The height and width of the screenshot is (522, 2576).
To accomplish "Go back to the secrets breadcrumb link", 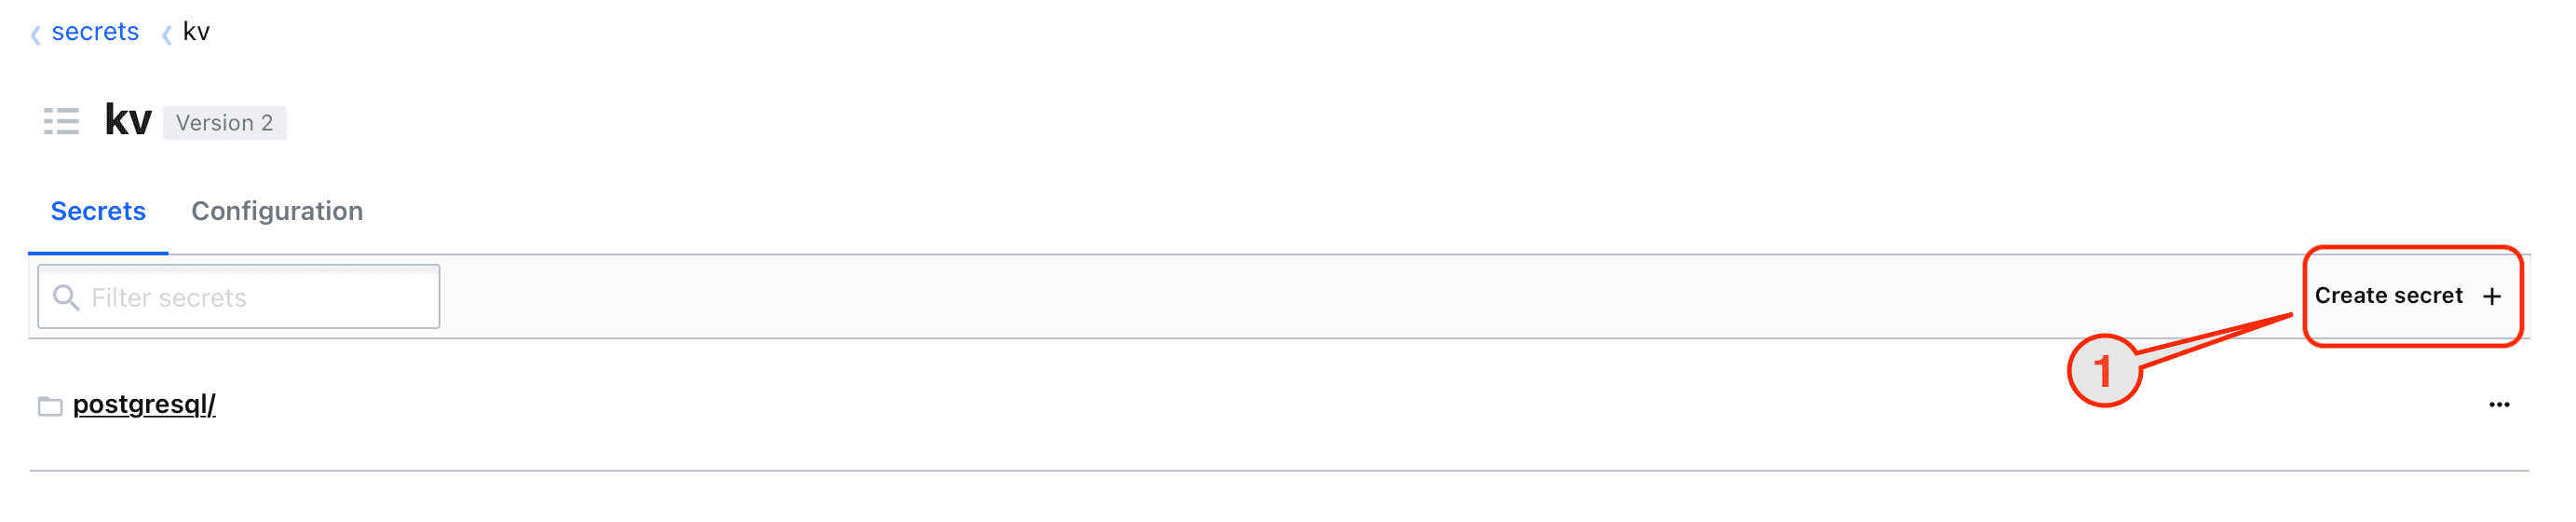I will tap(95, 32).
